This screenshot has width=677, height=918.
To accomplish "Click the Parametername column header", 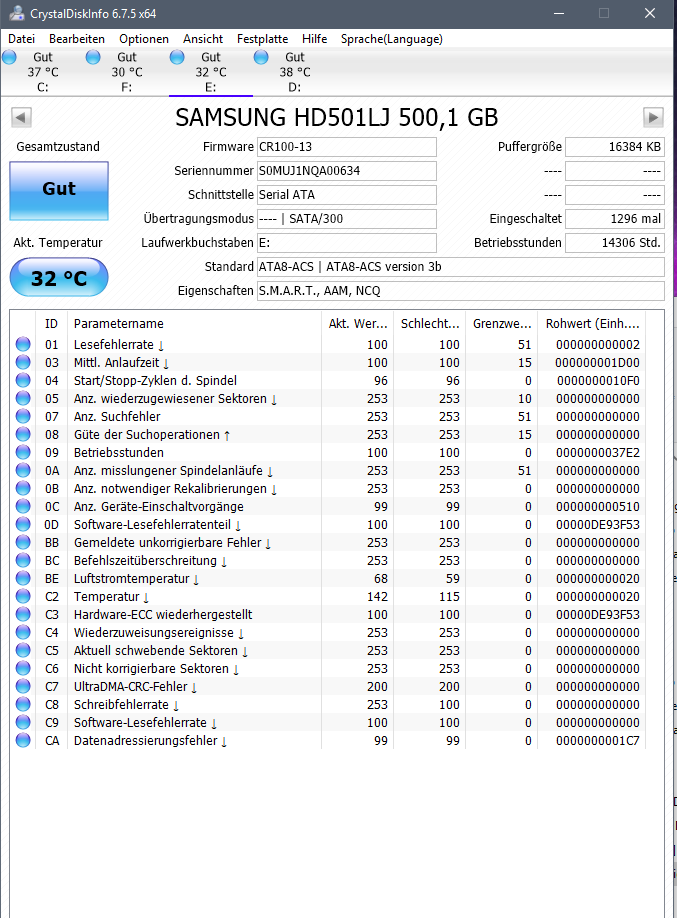I will coord(194,324).
